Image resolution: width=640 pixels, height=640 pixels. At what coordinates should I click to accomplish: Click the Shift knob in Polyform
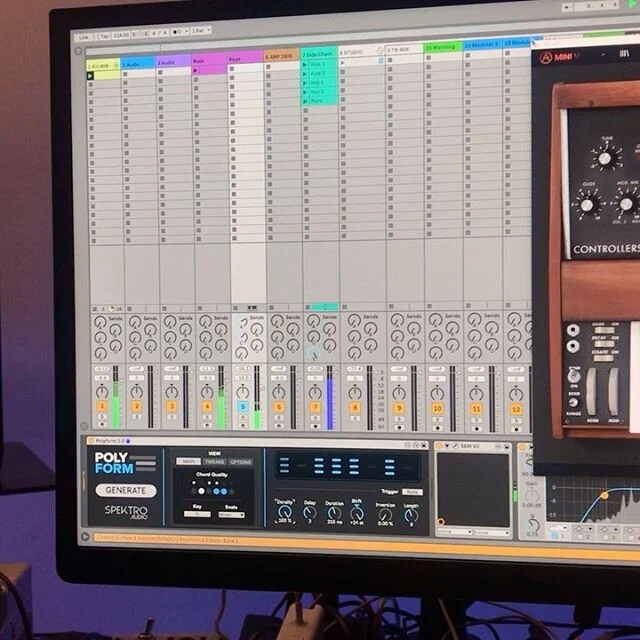(x=357, y=513)
